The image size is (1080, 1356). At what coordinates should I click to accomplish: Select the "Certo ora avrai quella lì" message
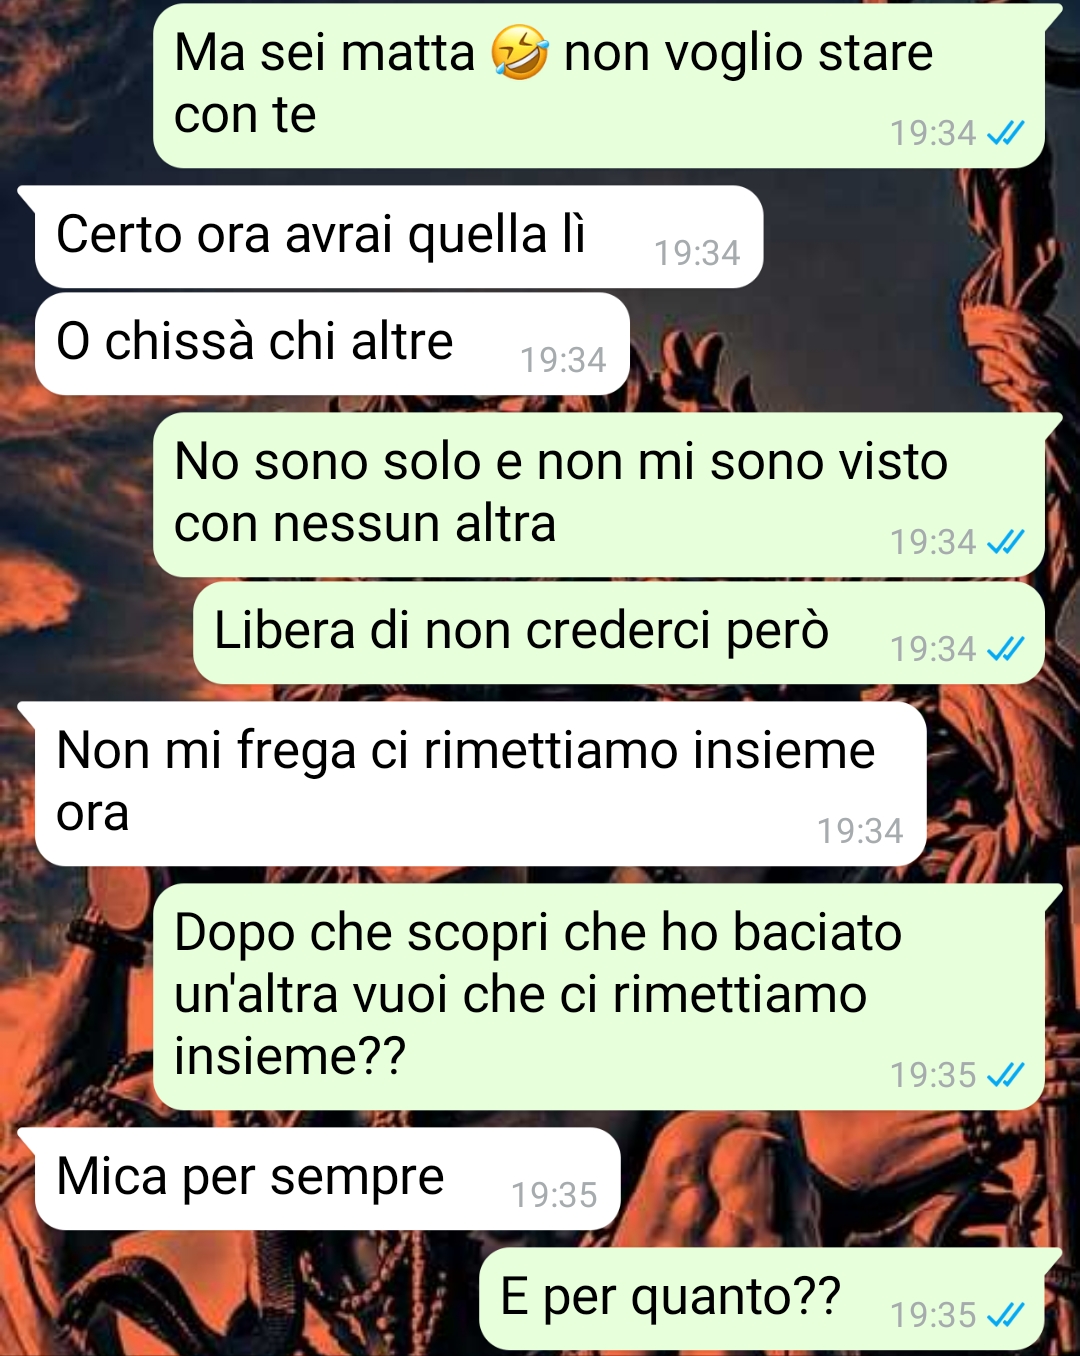pyautogui.click(x=399, y=237)
